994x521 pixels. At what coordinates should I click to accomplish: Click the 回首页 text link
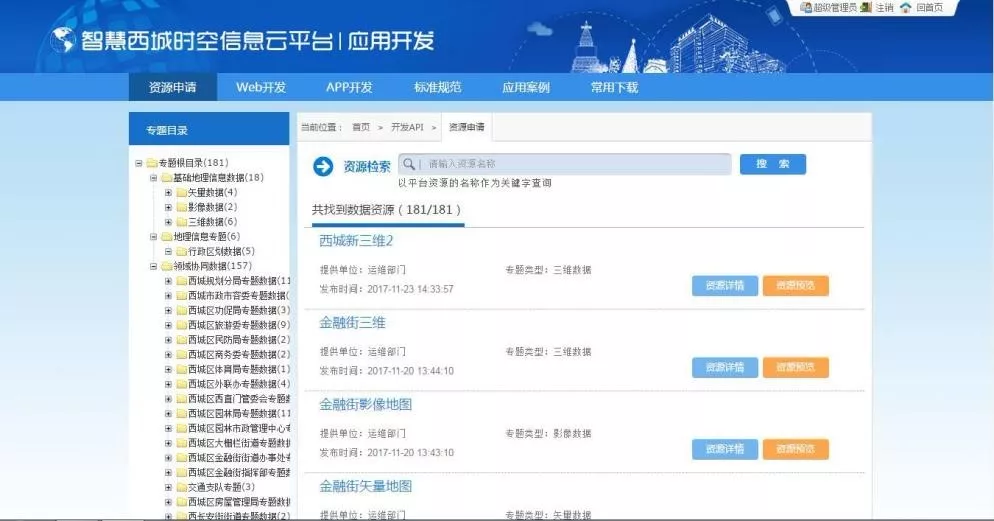point(929,8)
